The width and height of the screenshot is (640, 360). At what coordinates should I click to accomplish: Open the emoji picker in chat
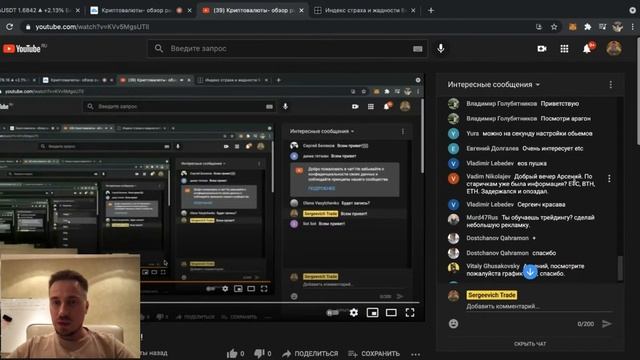(453, 324)
